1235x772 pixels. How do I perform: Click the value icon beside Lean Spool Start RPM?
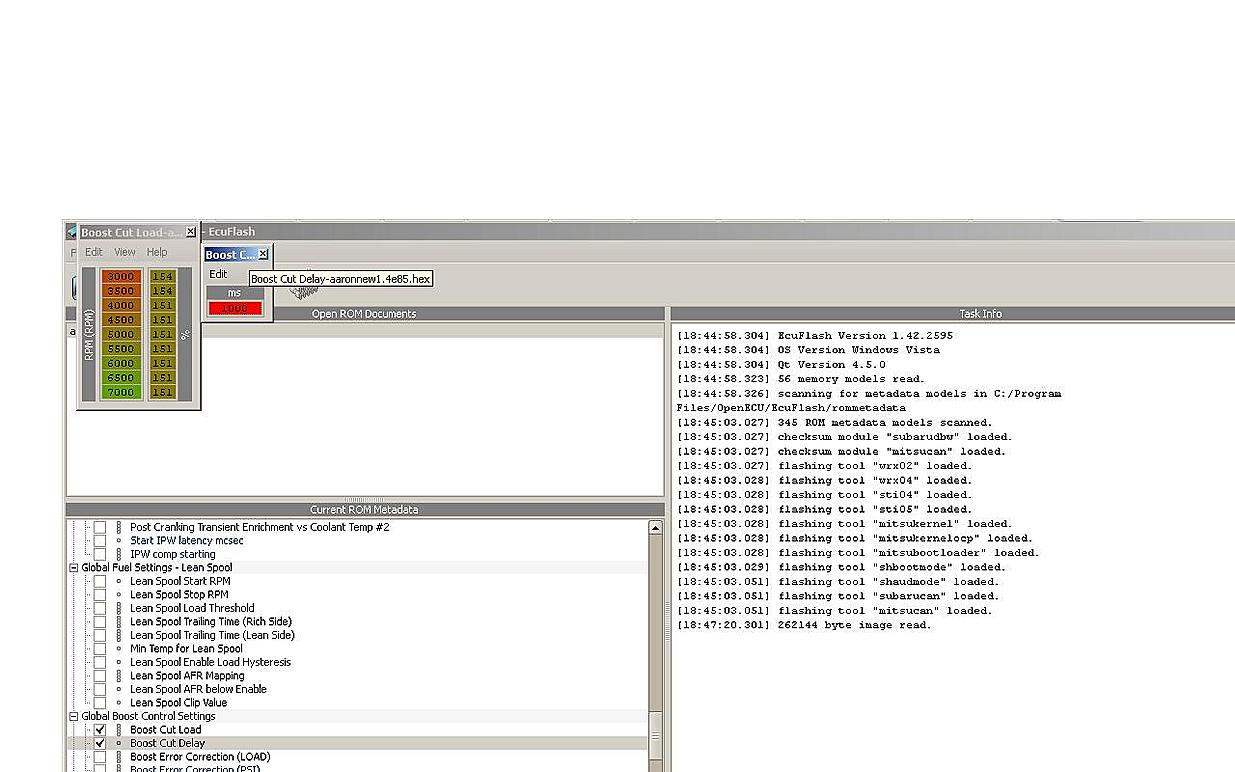pyautogui.click(x=119, y=581)
